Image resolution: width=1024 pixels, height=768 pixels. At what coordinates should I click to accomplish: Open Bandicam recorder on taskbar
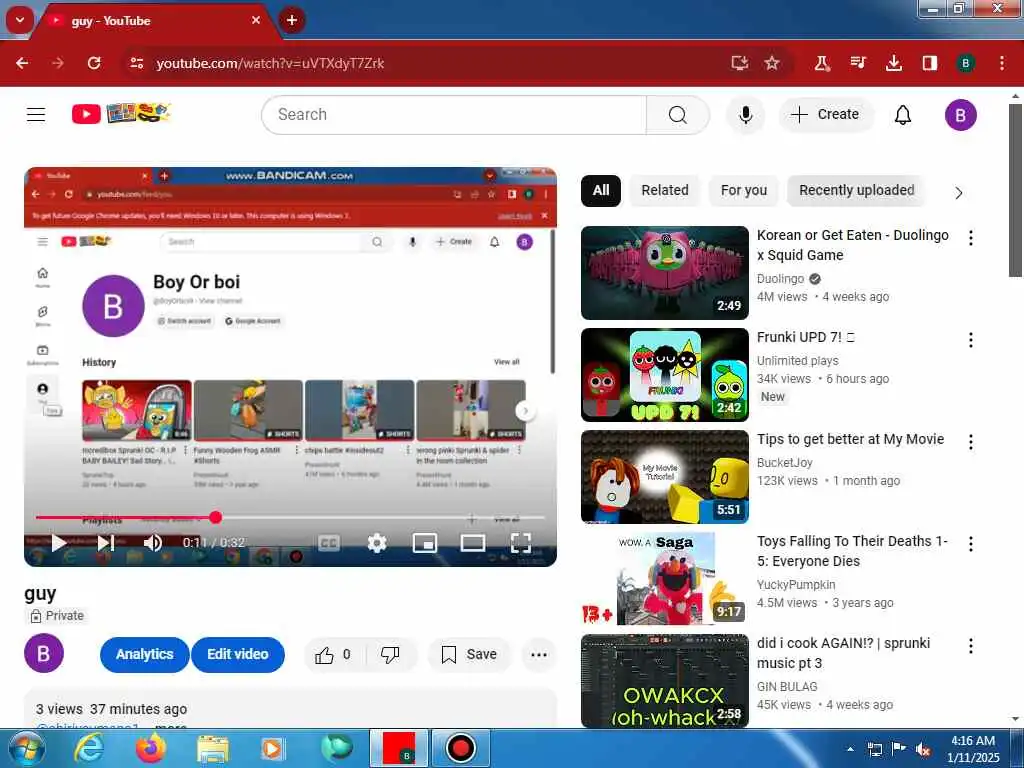click(460, 748)
